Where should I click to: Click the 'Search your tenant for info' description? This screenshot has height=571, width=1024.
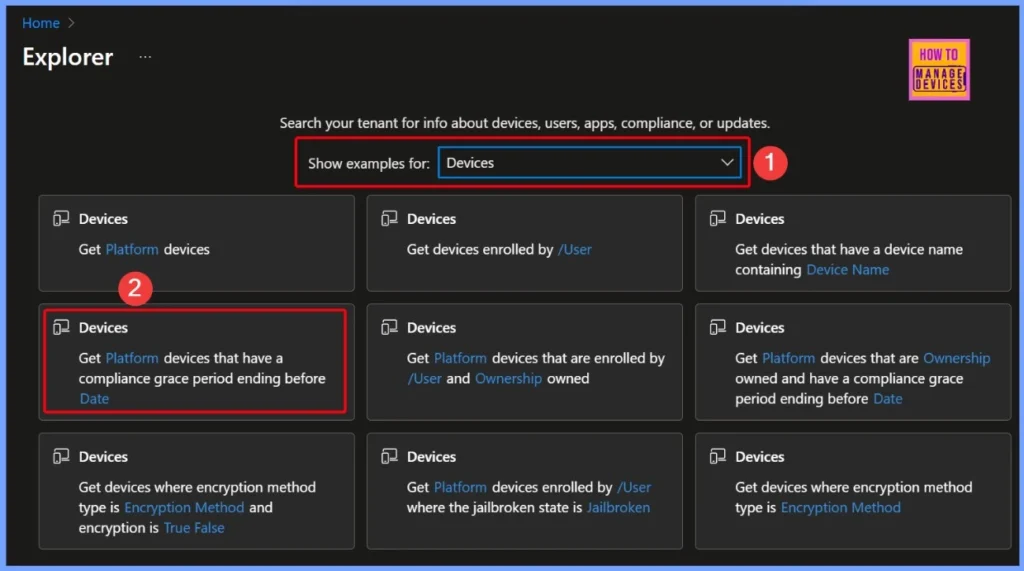click(x=524, y=123)
